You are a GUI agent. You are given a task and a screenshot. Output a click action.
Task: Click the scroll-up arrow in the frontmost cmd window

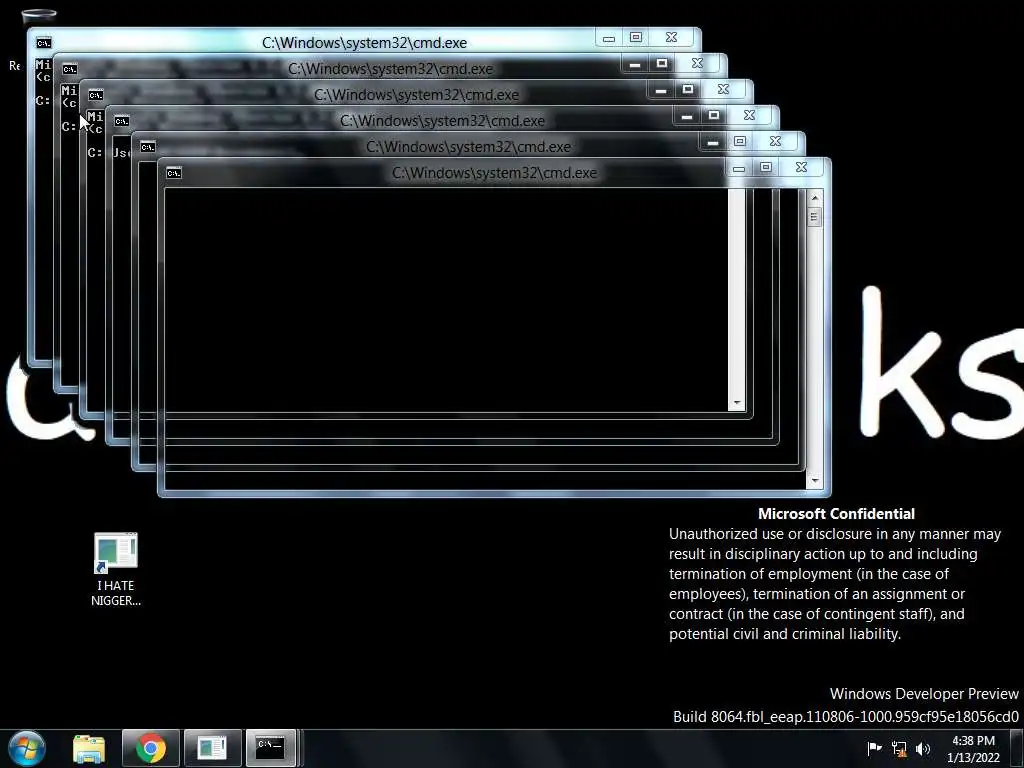[814, 197]
